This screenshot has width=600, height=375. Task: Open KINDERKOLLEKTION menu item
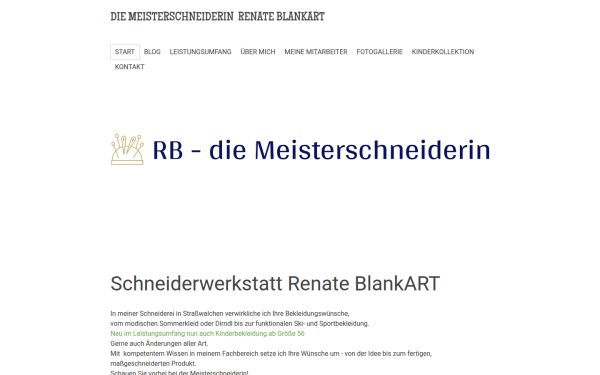point(443,52)
